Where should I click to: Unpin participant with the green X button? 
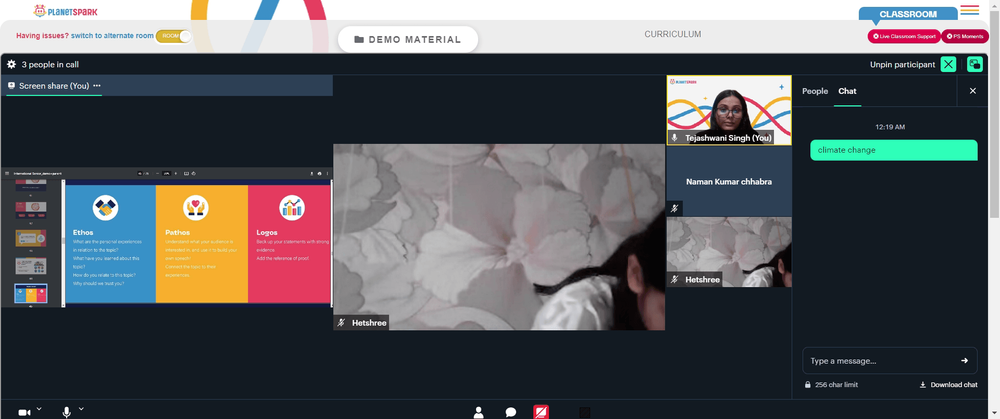948,64
